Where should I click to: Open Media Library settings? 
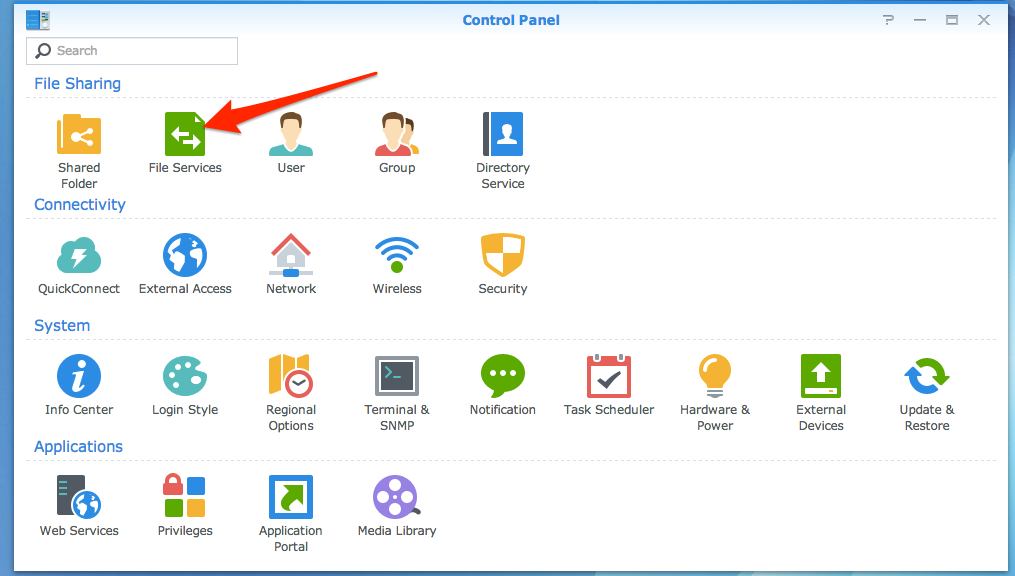[x=397, y=497]
